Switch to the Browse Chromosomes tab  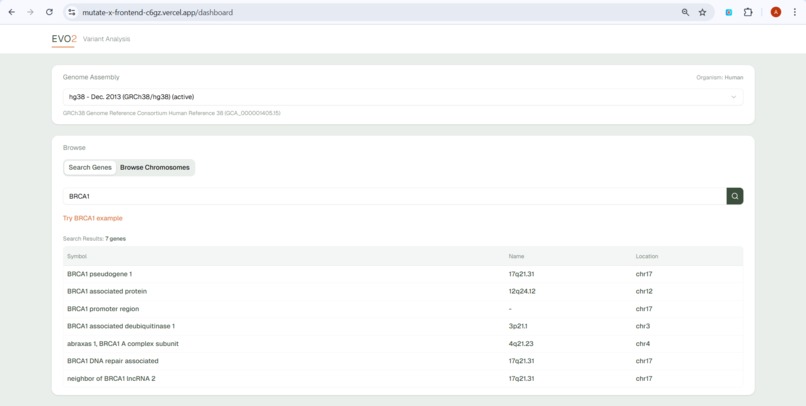[x=155, y=168]
